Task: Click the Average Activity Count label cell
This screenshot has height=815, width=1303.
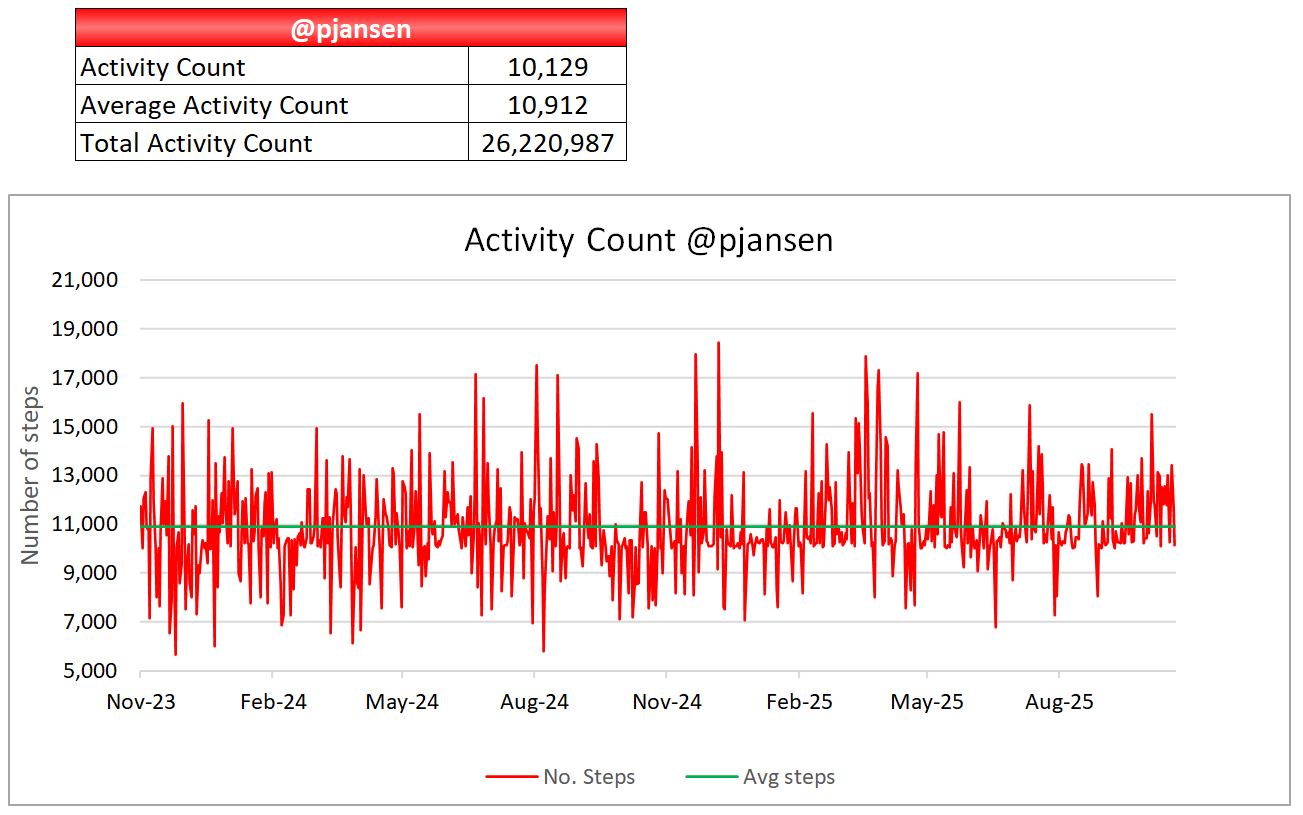Action: pyautogui.click(x=271, y=105)
